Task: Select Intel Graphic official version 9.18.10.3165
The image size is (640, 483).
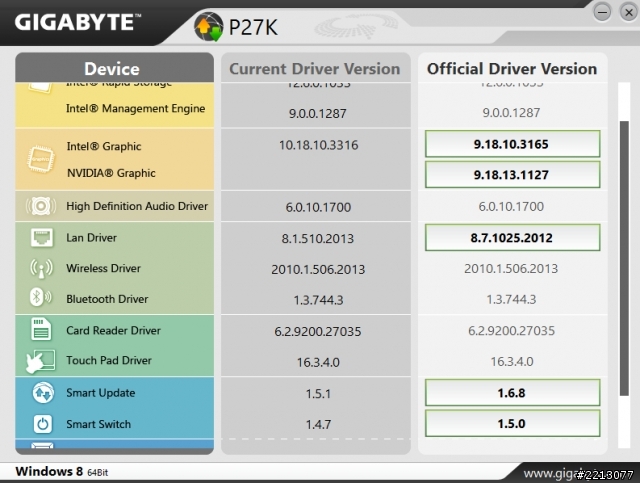Action: click(x=512, y=144)
